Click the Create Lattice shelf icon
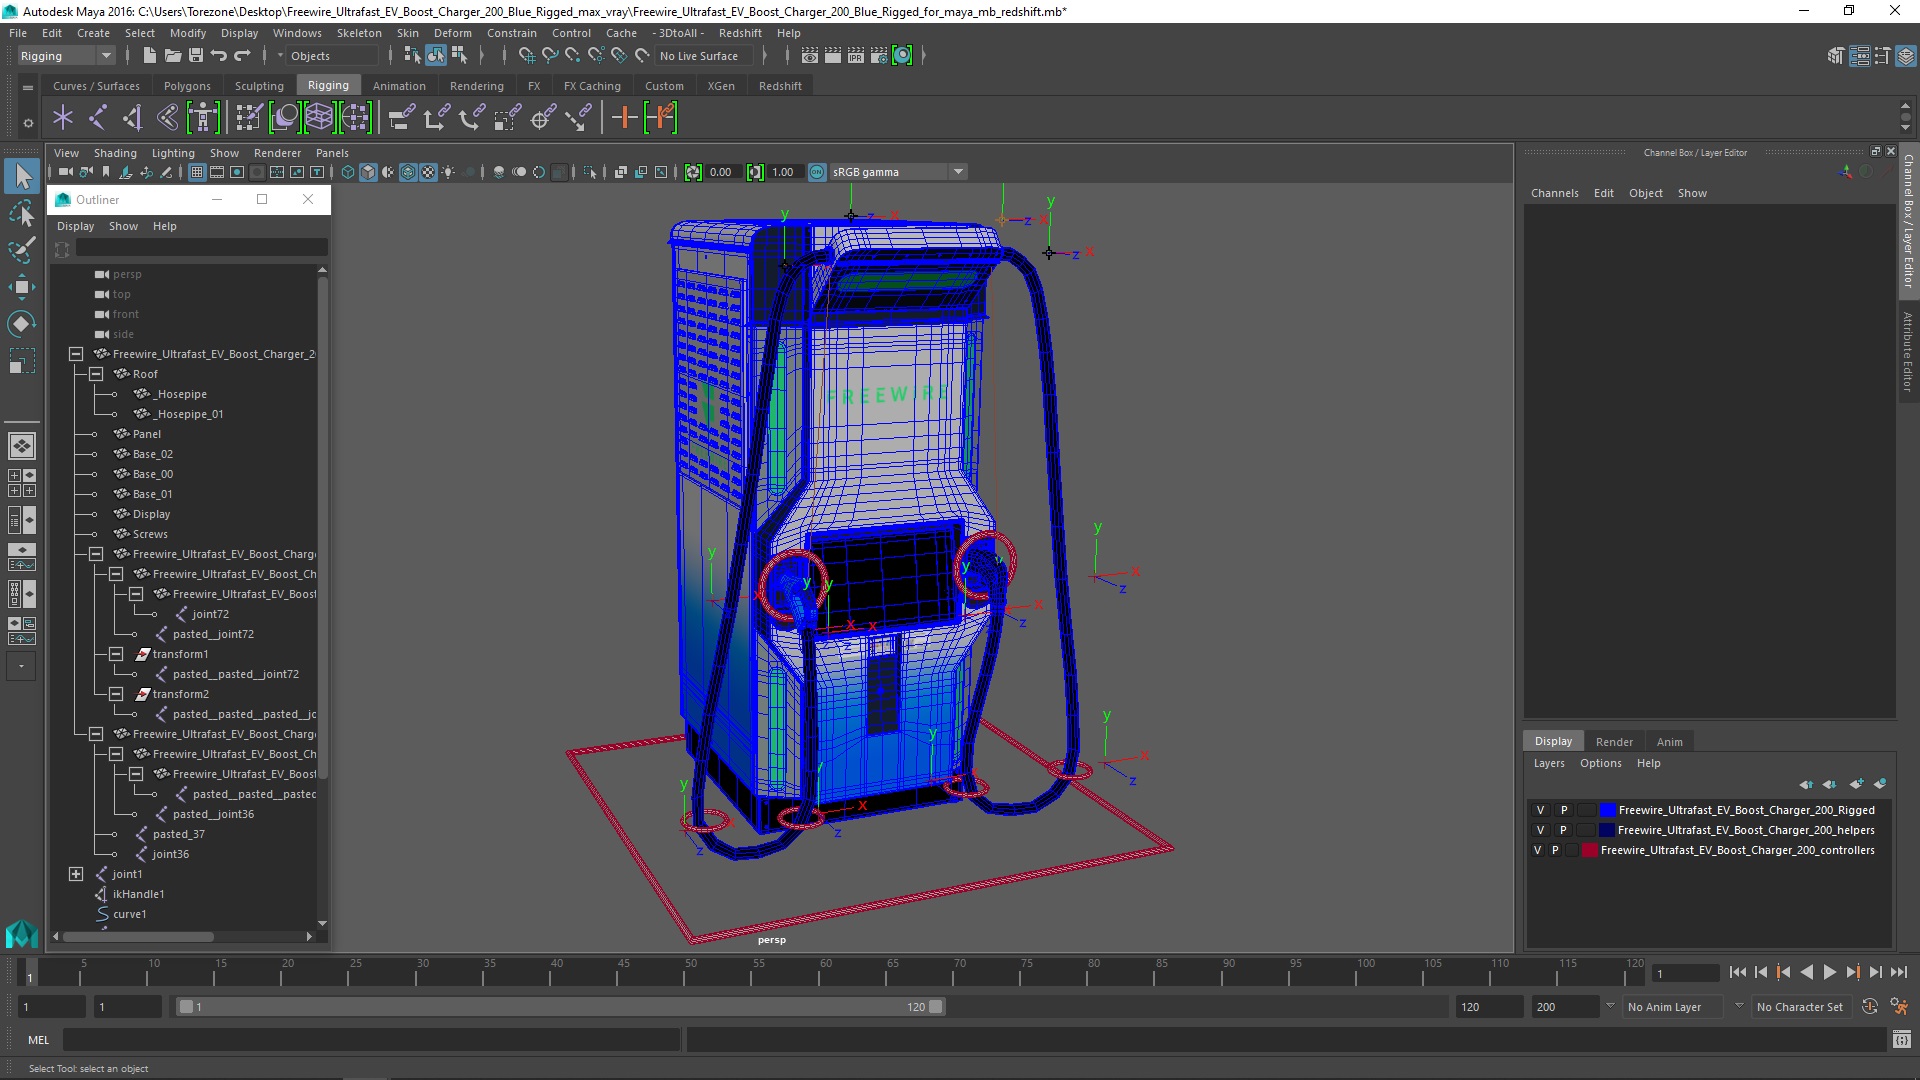This screenshot has height=1080, width=1920. pyautogui.click(x=319, y=118)
